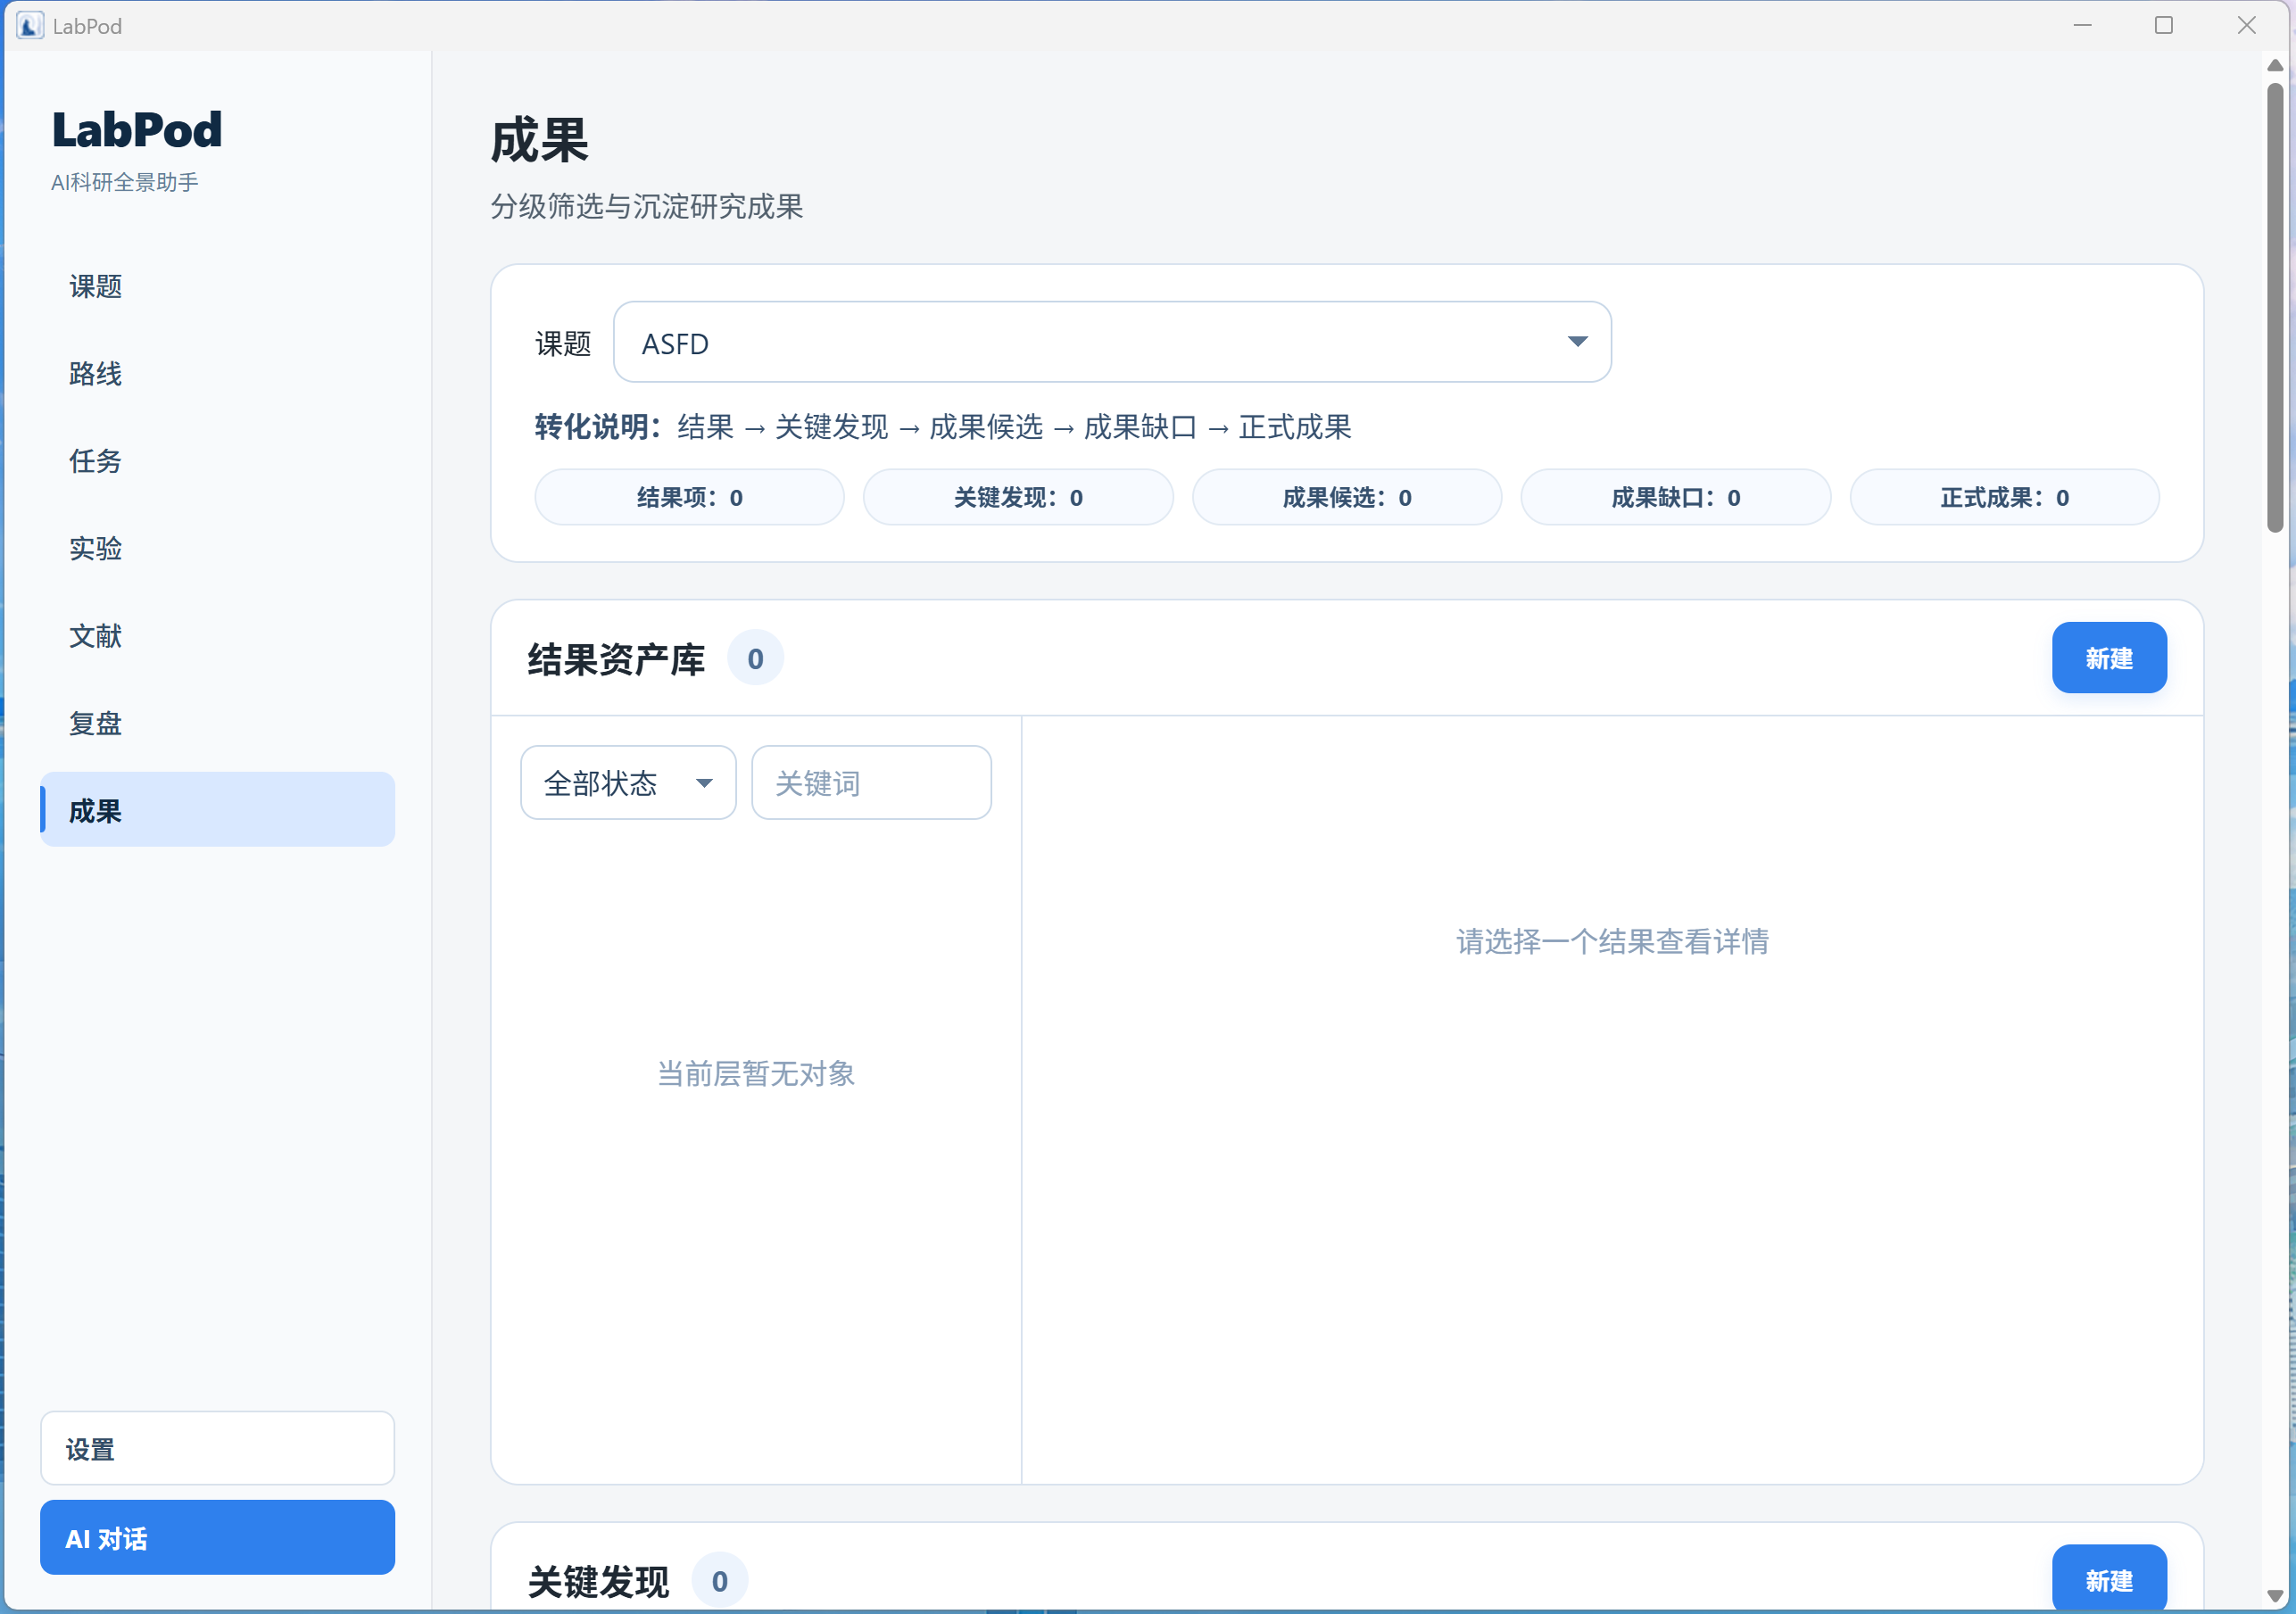2296x1614 pixels.
Task: Click the 关键词 search field
Action: (x=871, y=783)
